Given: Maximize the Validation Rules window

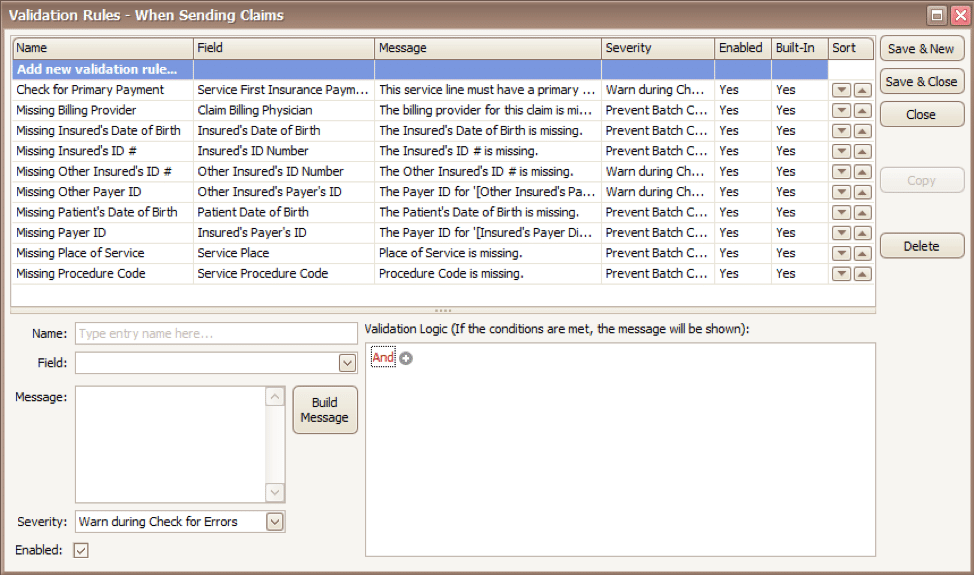Looking at the screenshot, I should click(x=937, y=15).
